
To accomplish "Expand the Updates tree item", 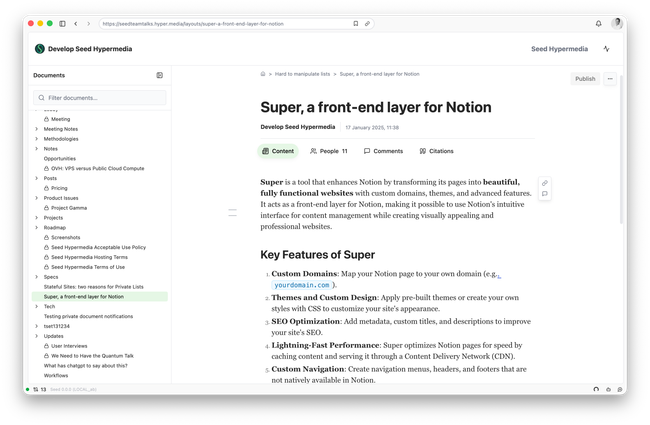I will [36, 336].
